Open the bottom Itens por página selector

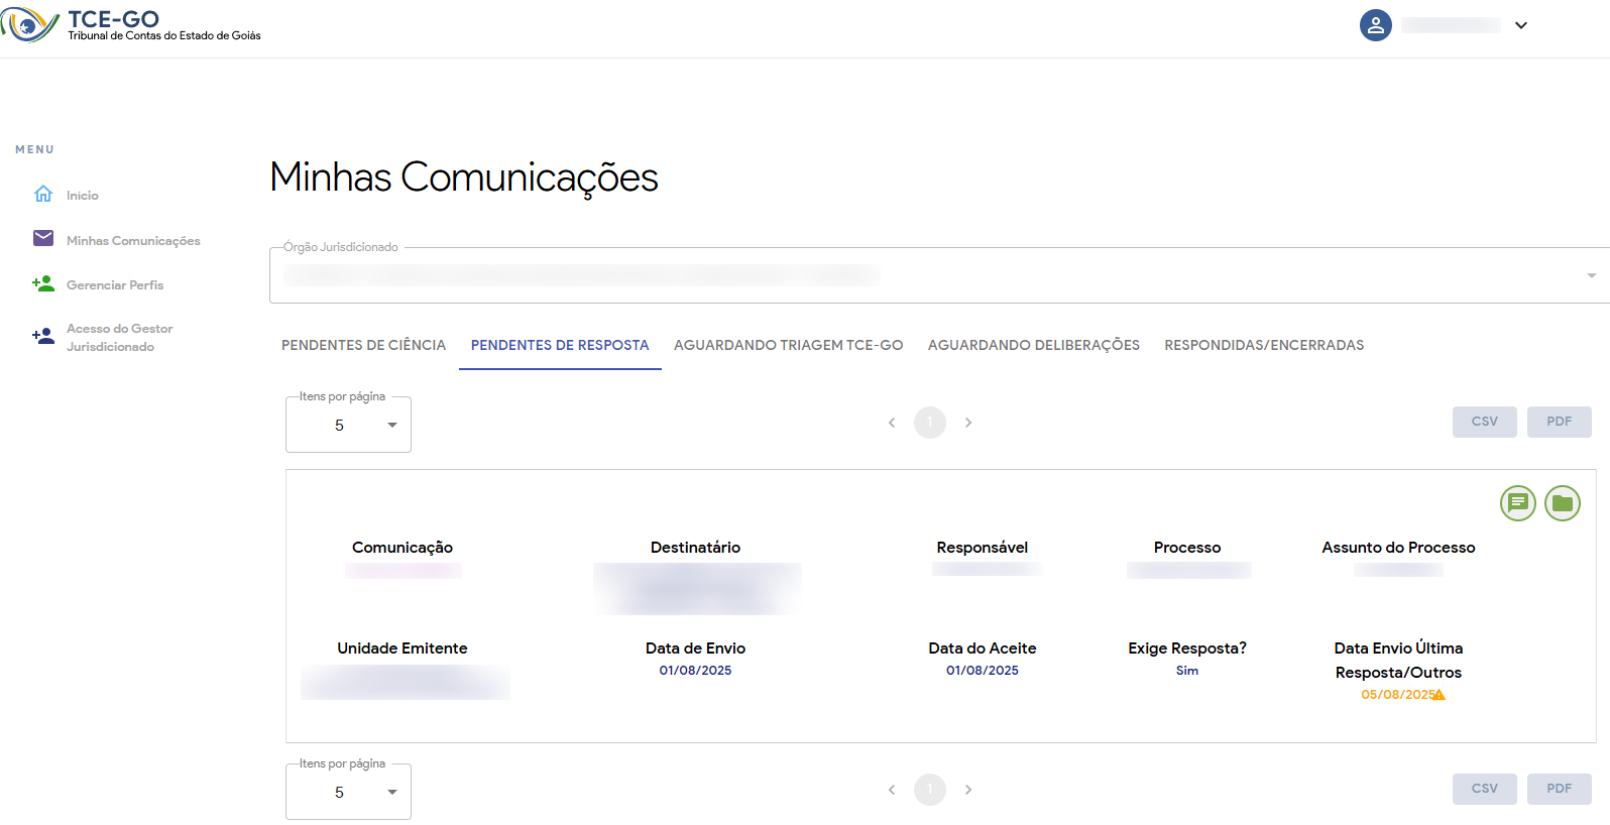pos(348,793)
